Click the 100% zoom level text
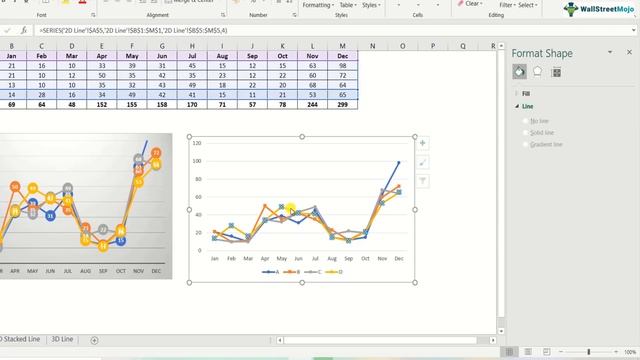The width and height of the screenshot is (640, 360). (630, 351)
